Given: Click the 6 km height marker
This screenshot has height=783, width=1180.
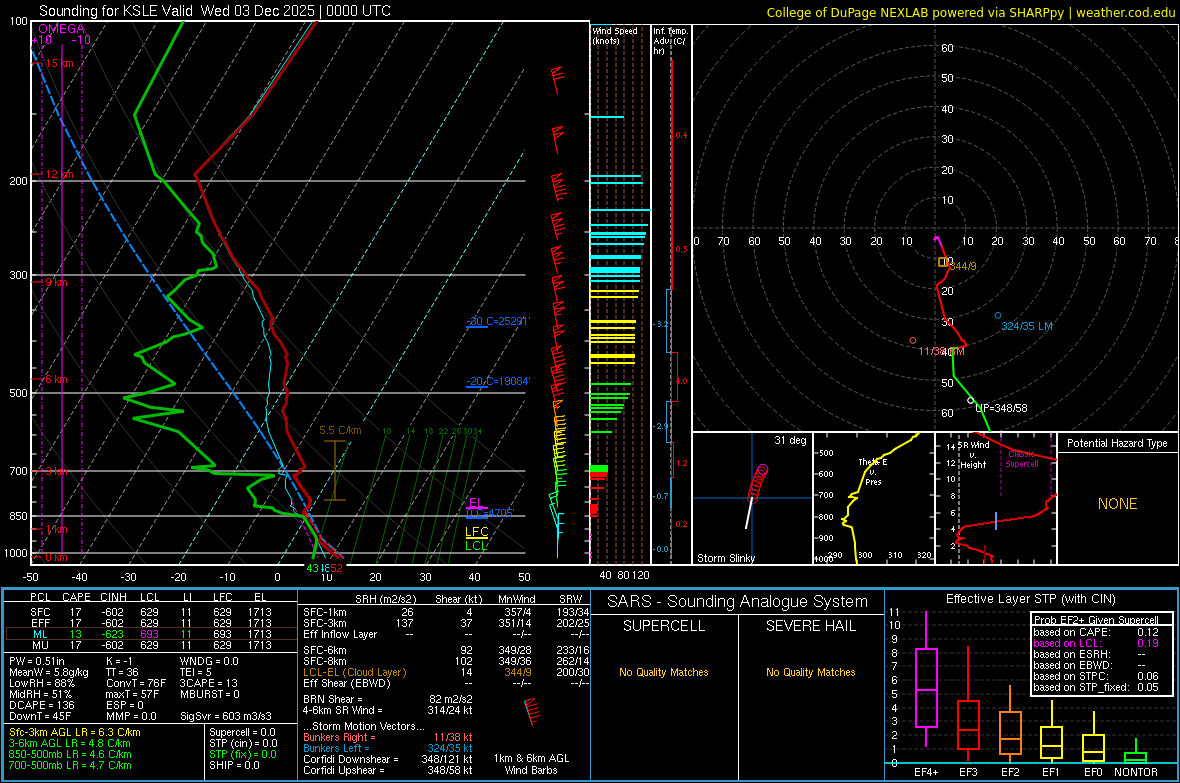Looking at the screenshot, I should 56,379.
